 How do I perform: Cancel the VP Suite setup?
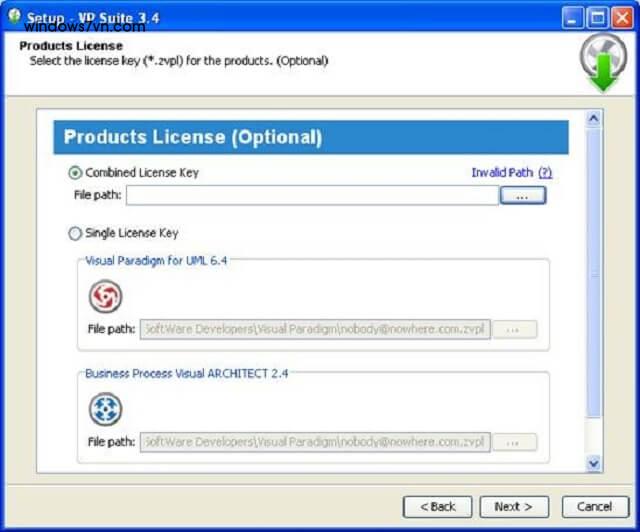(595, 507)
